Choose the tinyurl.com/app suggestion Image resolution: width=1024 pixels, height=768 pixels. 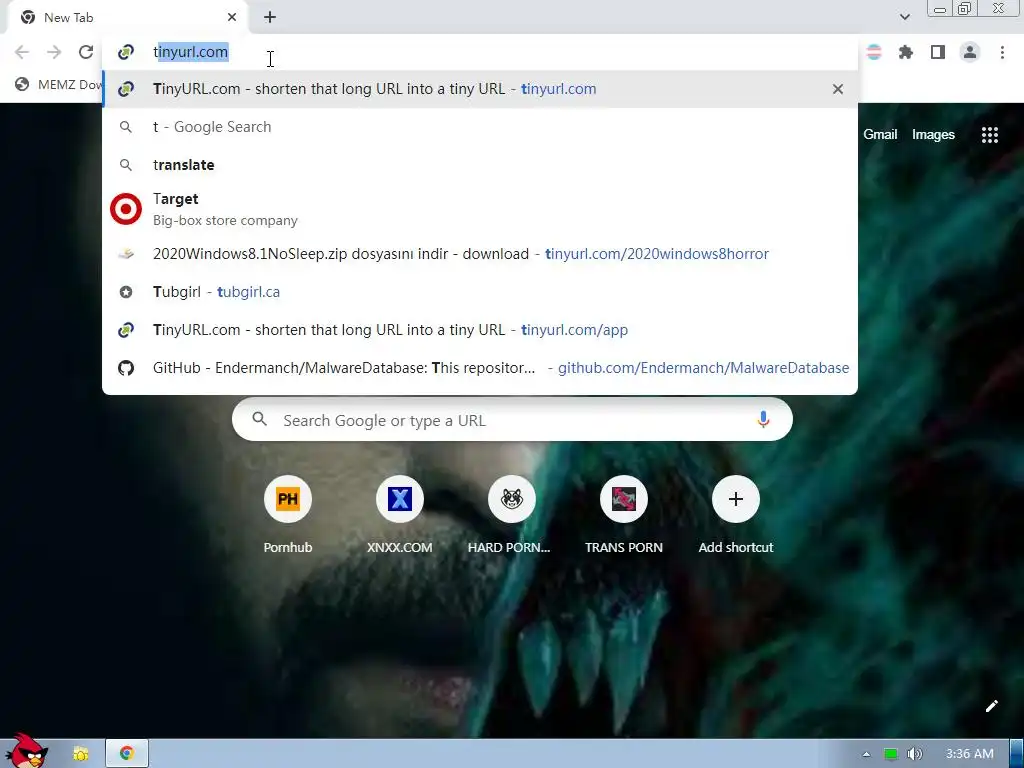[x=480, y=330]
